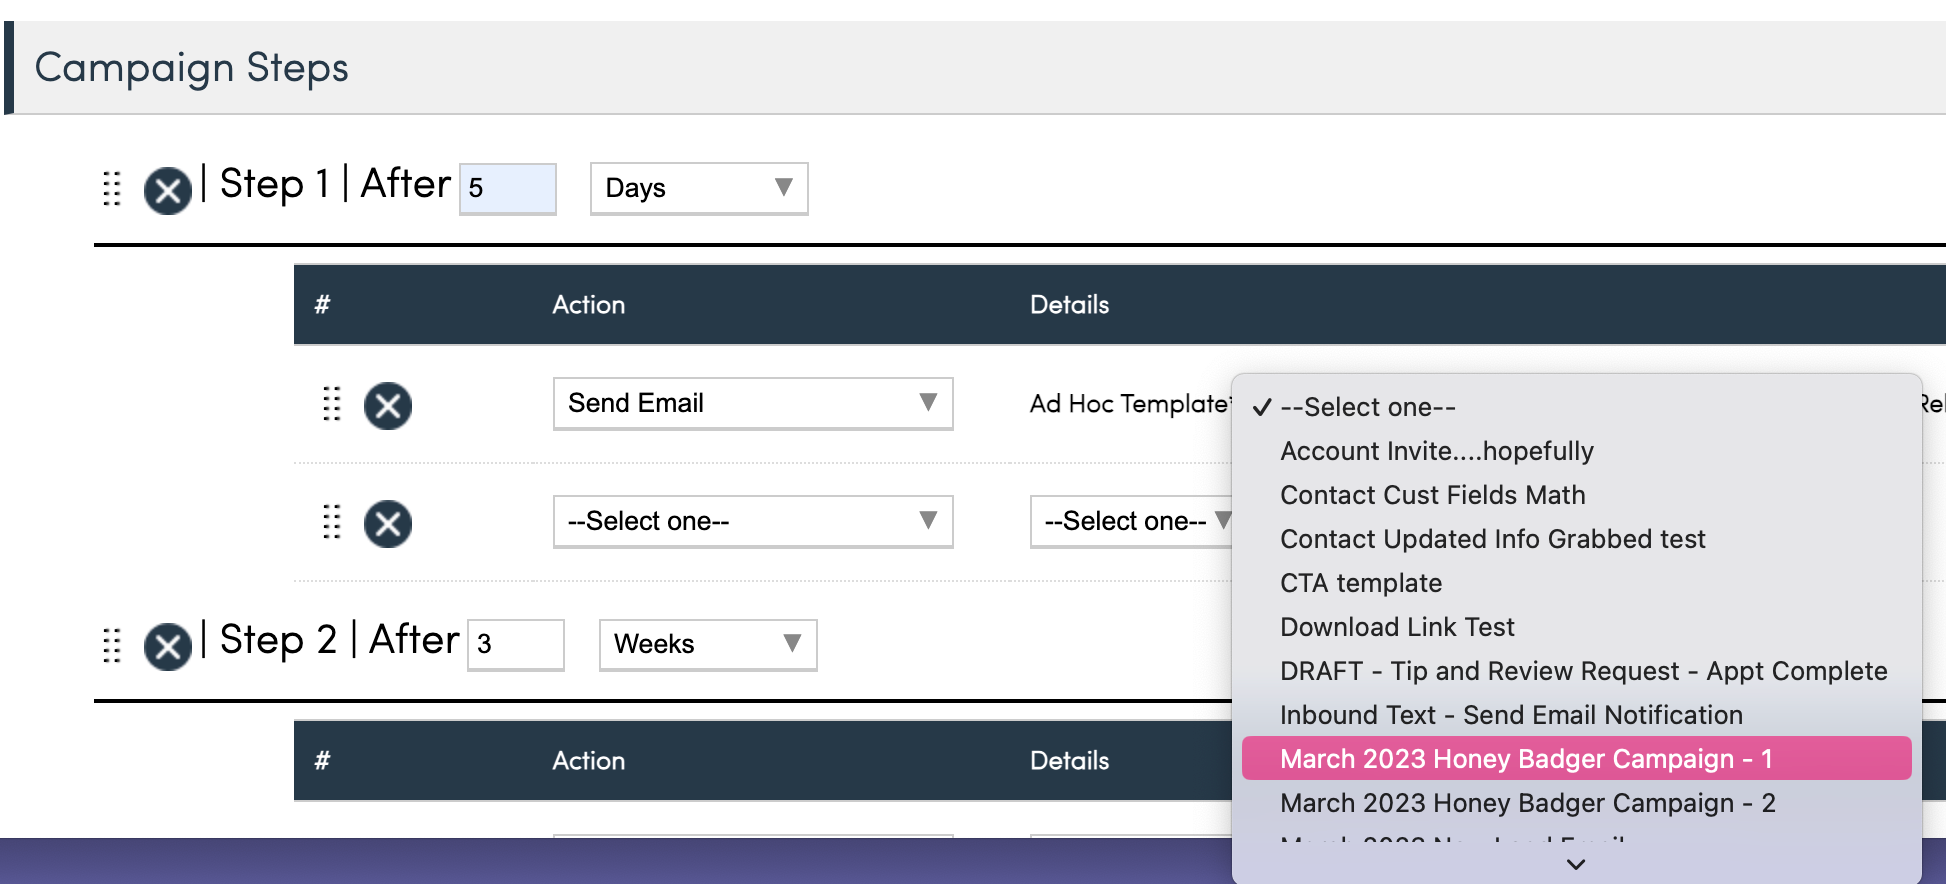The image size is (1946, 884).
Task: Choose CTA template from the list
Action: (1361, 583)
